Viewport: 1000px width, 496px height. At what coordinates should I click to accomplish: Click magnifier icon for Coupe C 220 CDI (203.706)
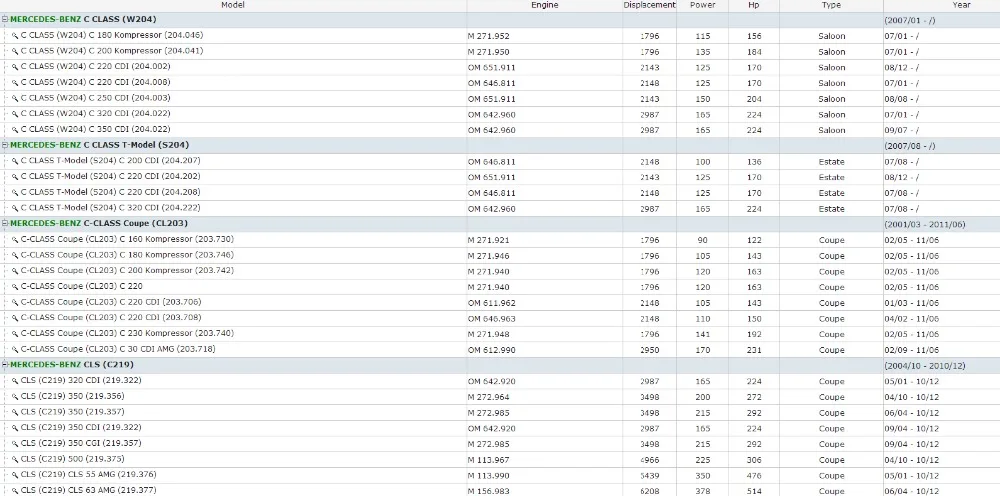tap(15, 302)
